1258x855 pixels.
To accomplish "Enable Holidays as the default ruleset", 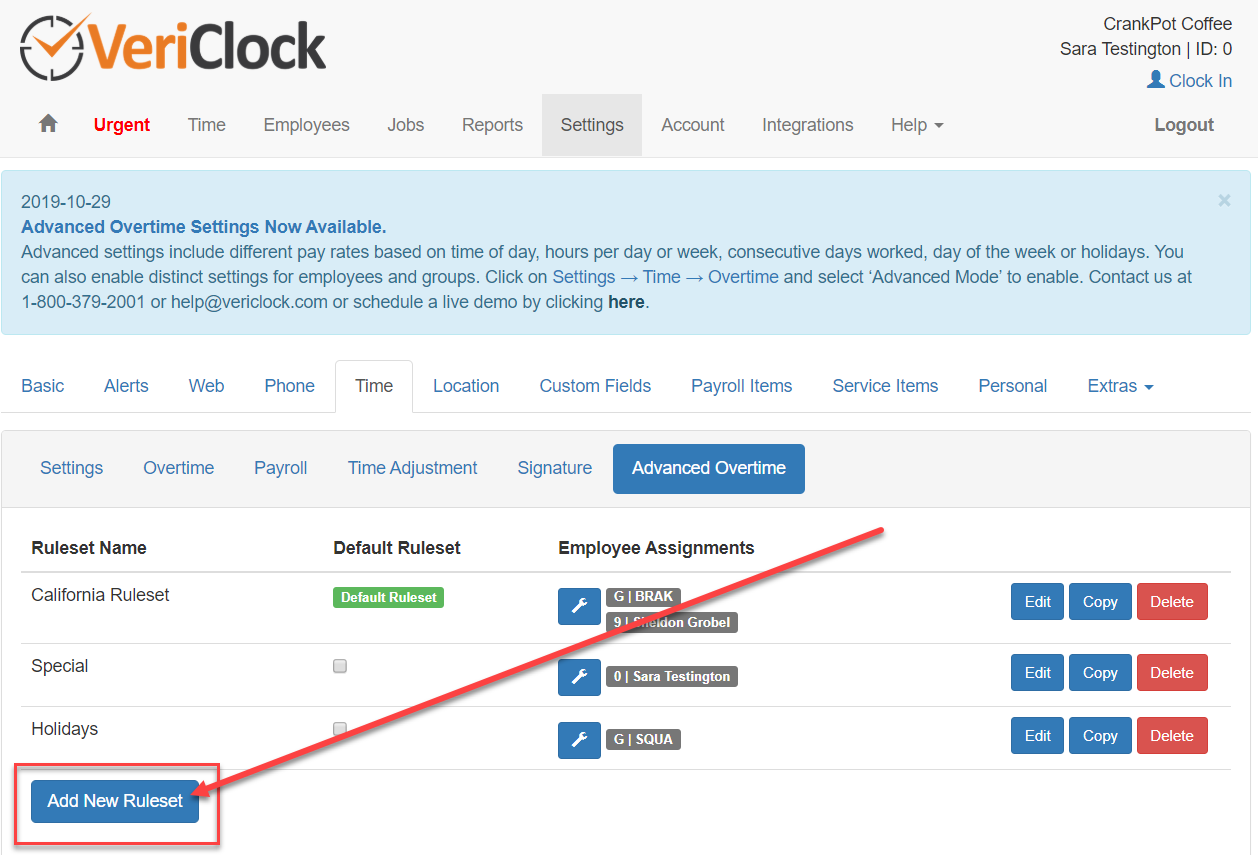I will point(340,728).
